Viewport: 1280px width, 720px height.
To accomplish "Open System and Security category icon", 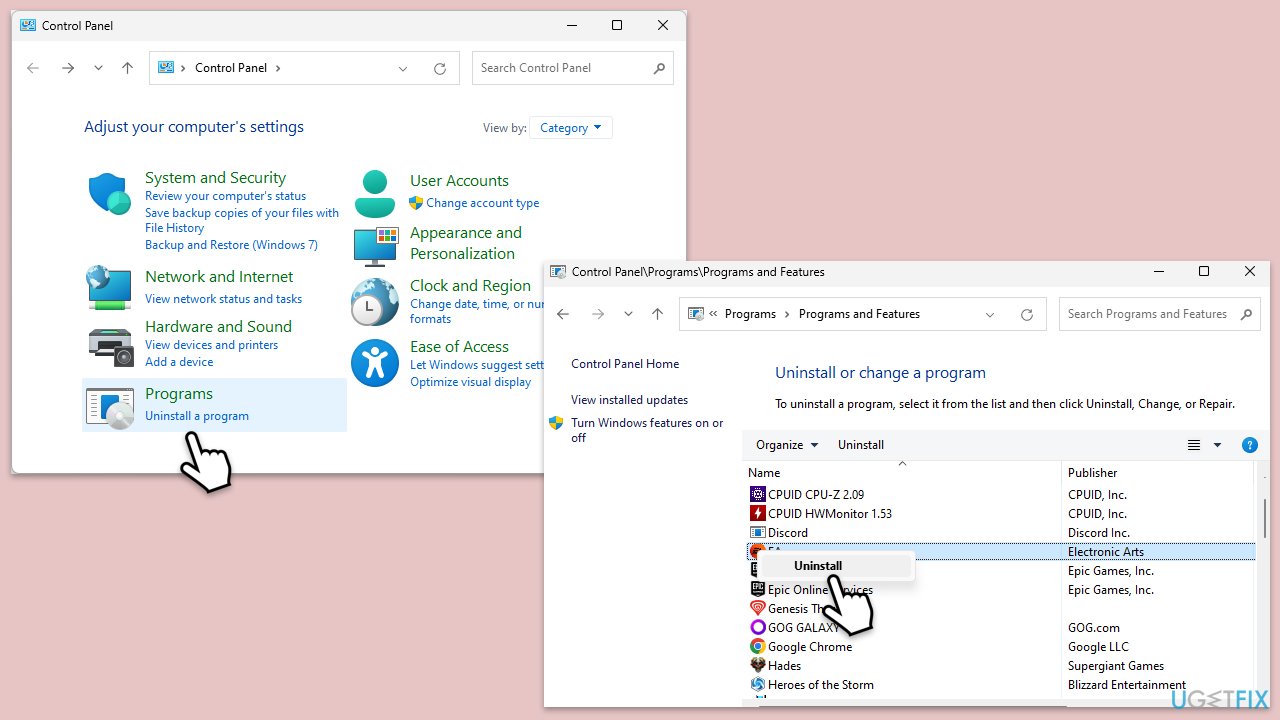I will point(109,194).
